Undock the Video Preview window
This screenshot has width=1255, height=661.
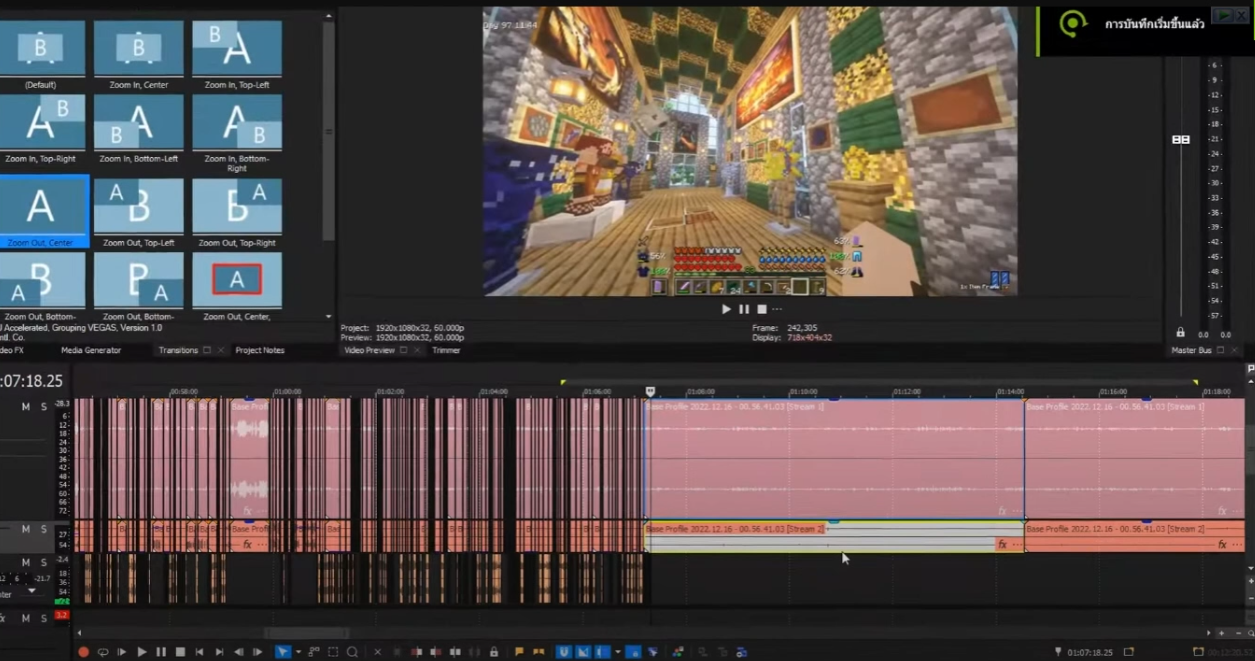404,350
